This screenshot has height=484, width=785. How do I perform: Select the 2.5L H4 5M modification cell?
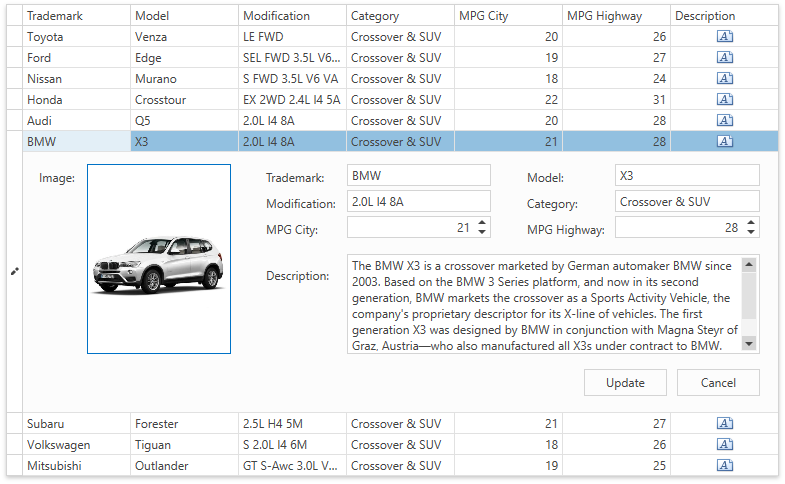292,424
